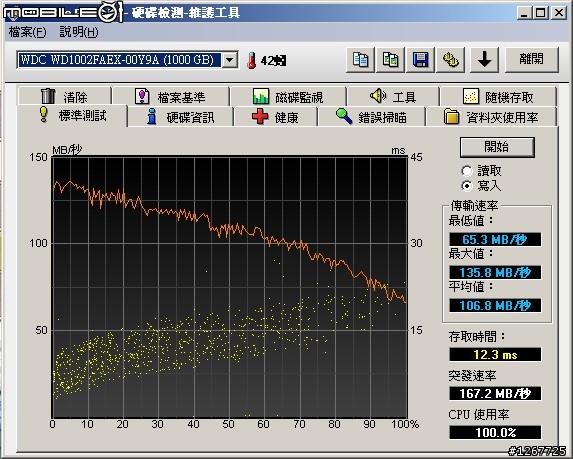Switch to the 隨機存取 tab
Viewport: 573px width, 459px height.
[x=498, y=96]
